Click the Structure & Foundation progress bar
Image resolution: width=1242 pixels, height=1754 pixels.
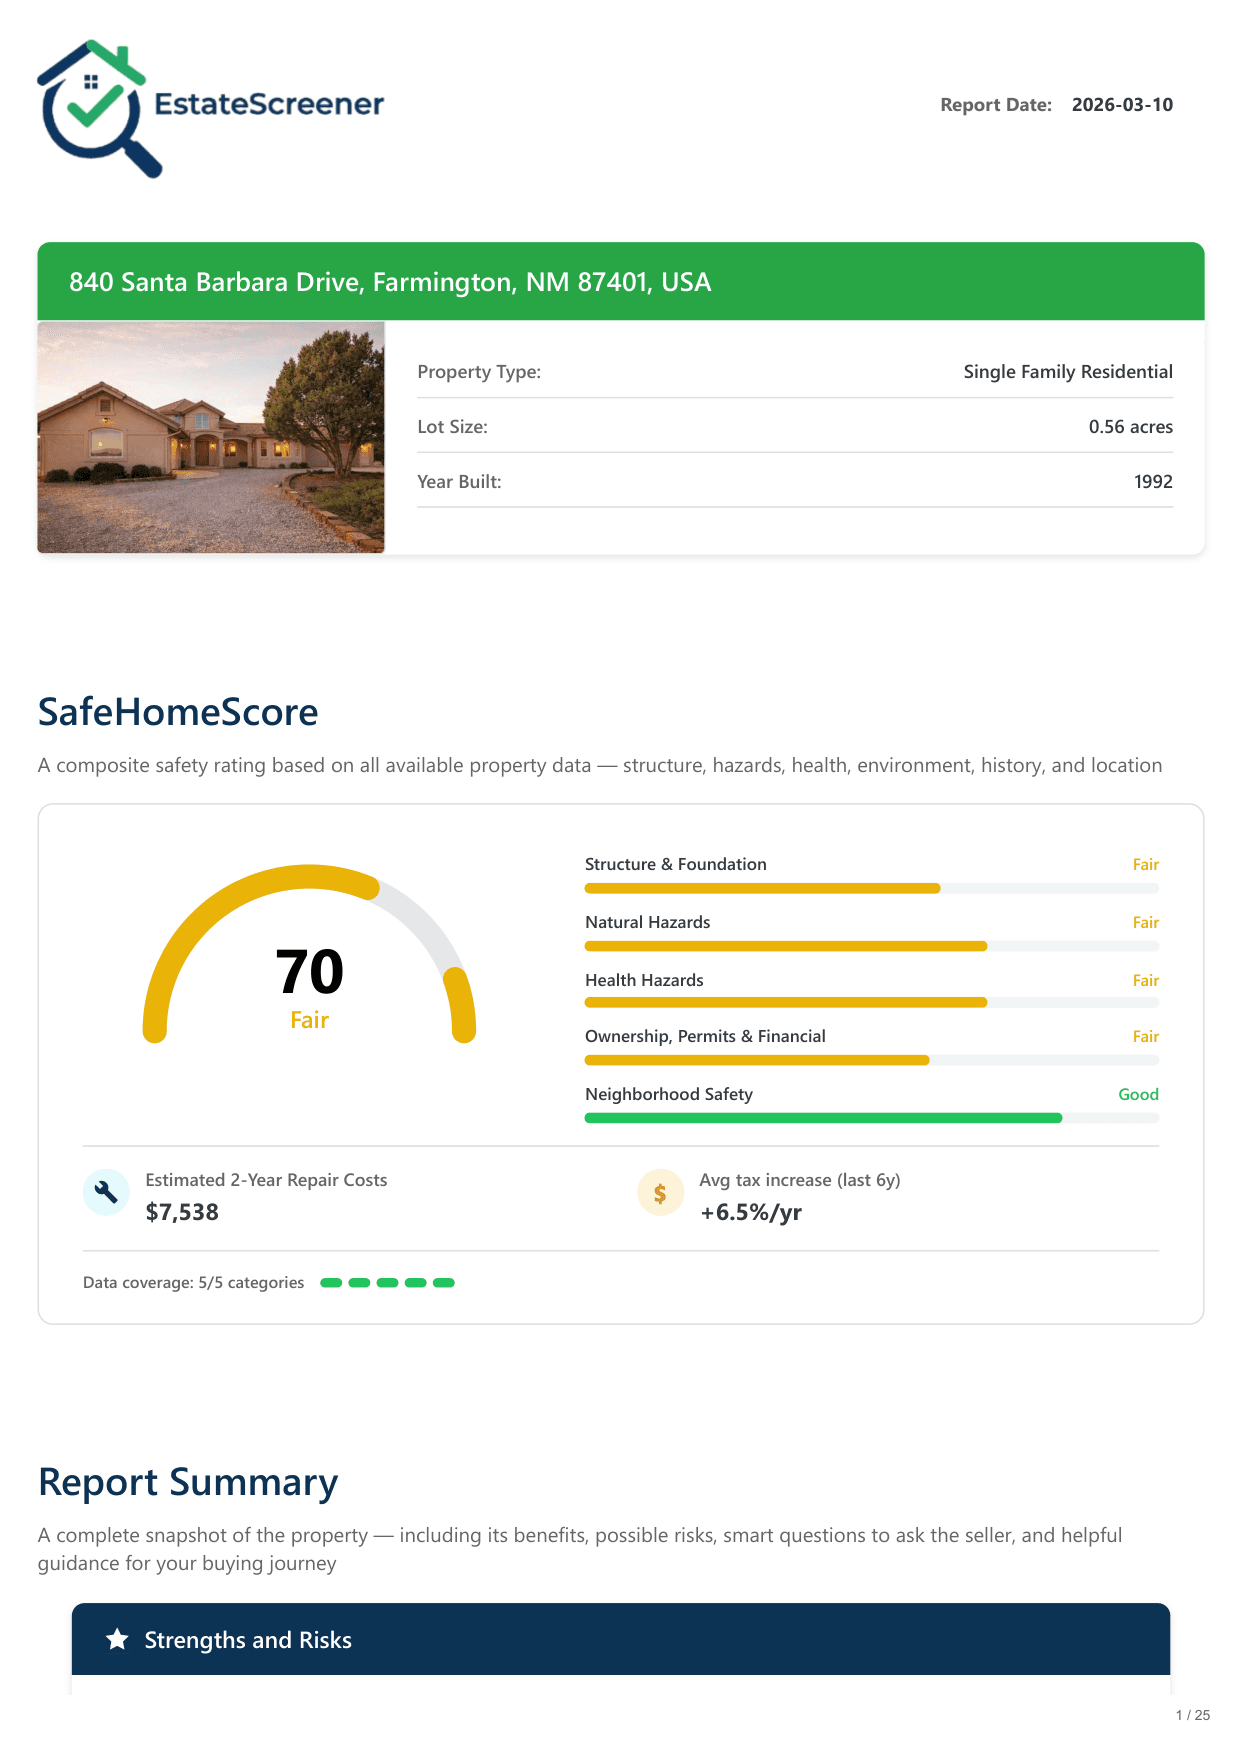pos(872,888)
